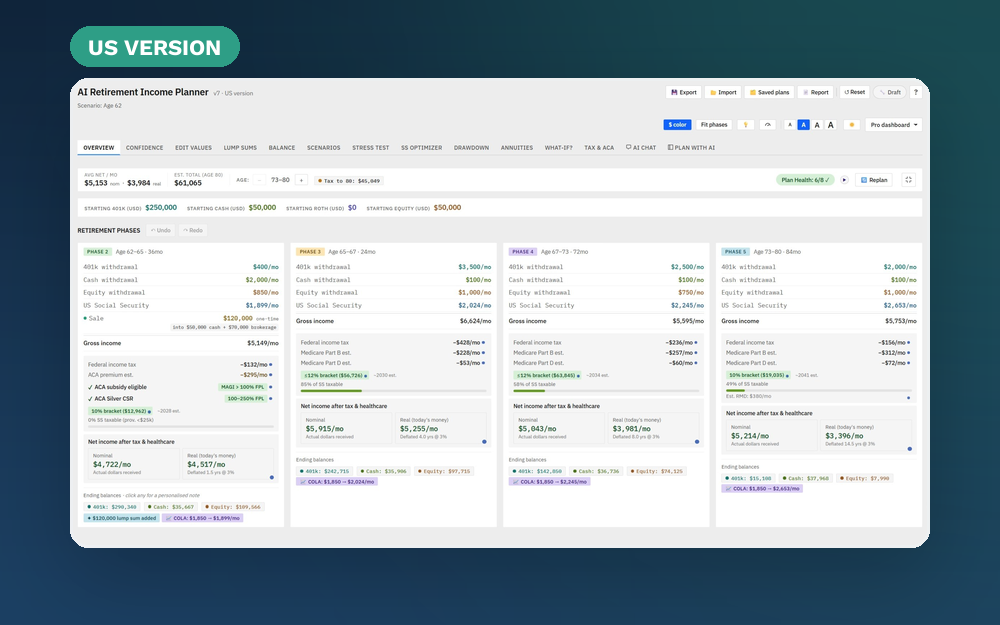Click Phase 3 SS taxable progress bar
This screenshot has height=625, width=1000.
pos(393,391)
